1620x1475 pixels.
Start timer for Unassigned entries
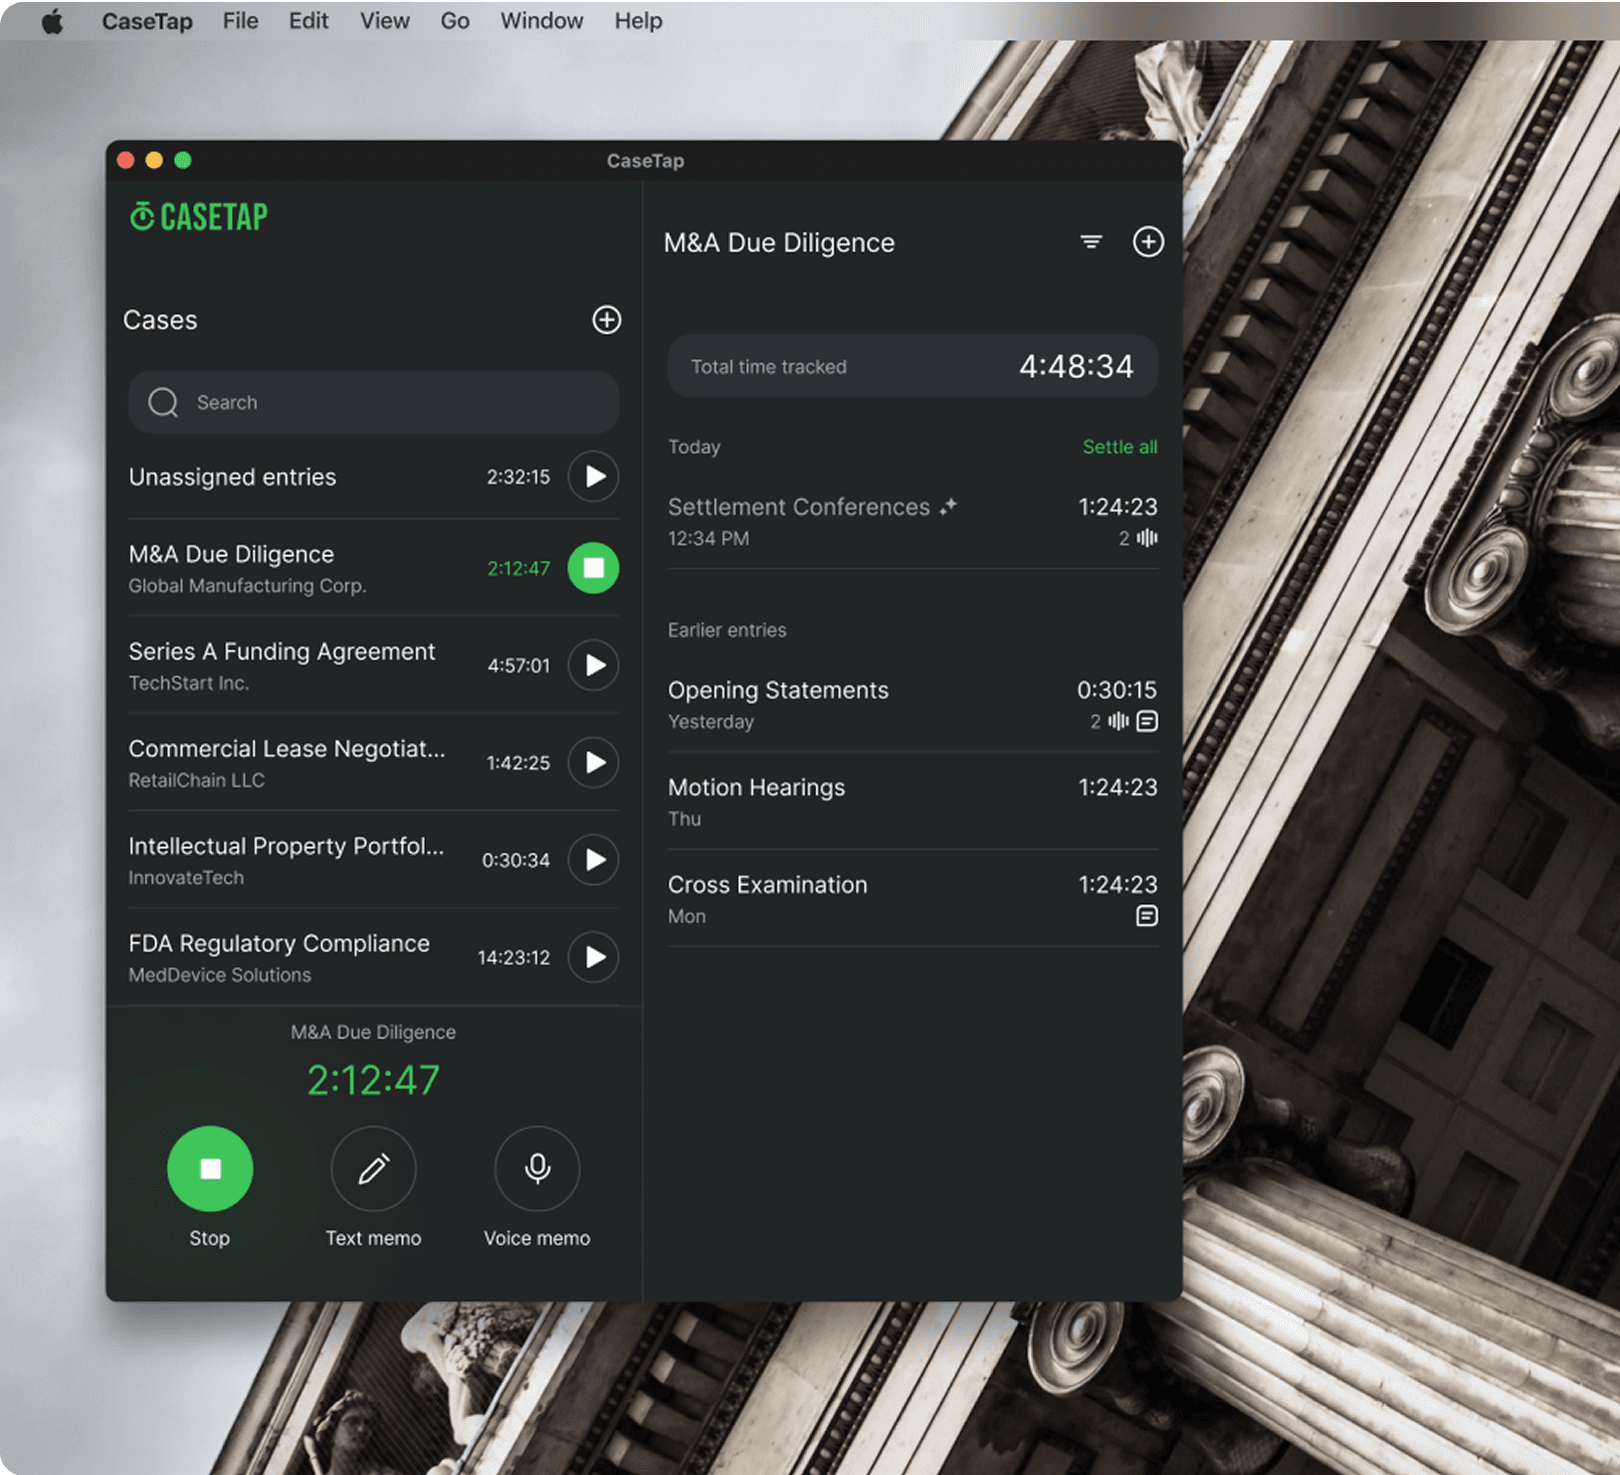pyautogui.click(x=594, y=476)
